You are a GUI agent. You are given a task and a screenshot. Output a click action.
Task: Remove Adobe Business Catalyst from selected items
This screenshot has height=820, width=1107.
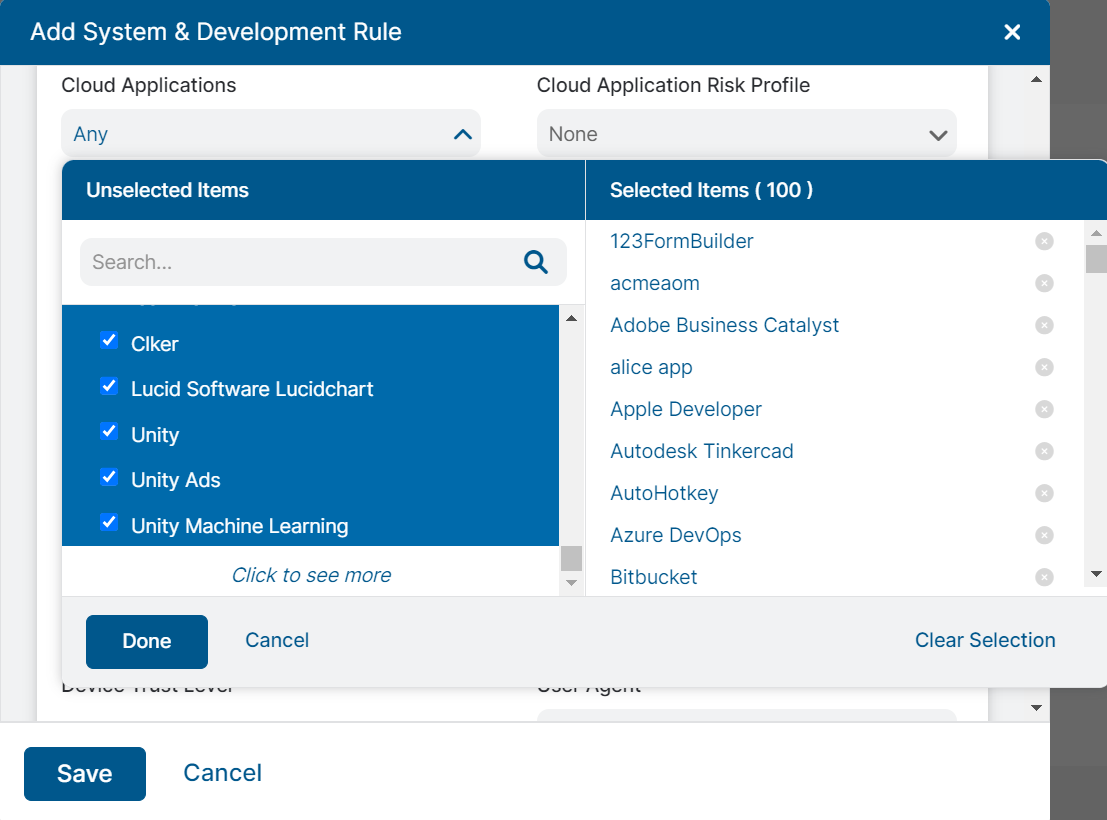(x=1044, y=325)
